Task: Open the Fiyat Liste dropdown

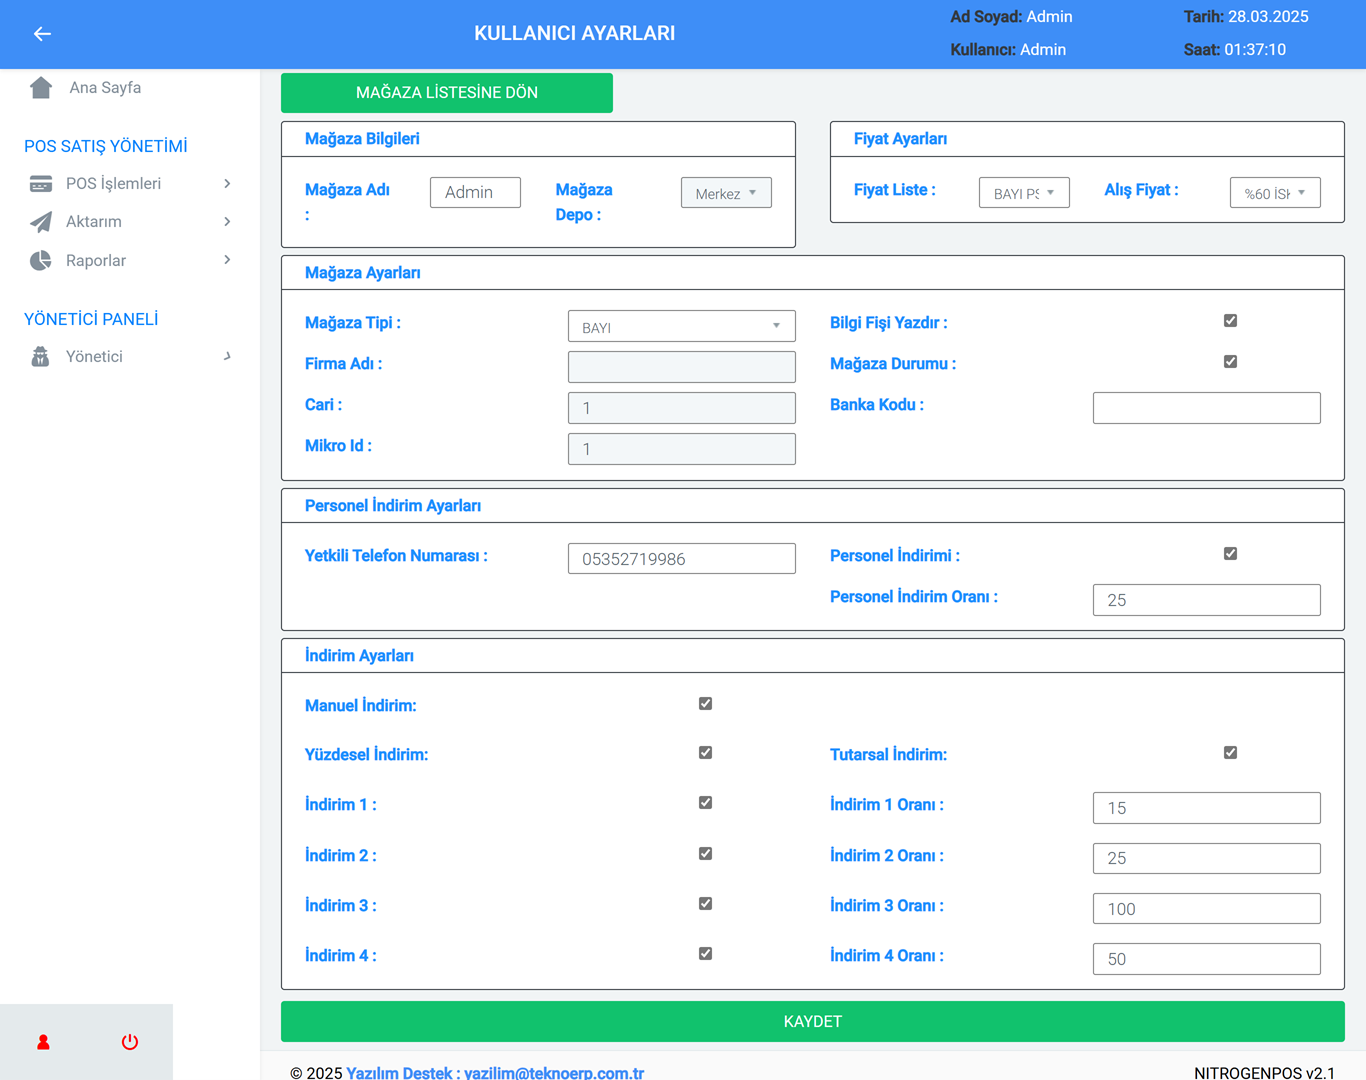Action: [1024, 193]
